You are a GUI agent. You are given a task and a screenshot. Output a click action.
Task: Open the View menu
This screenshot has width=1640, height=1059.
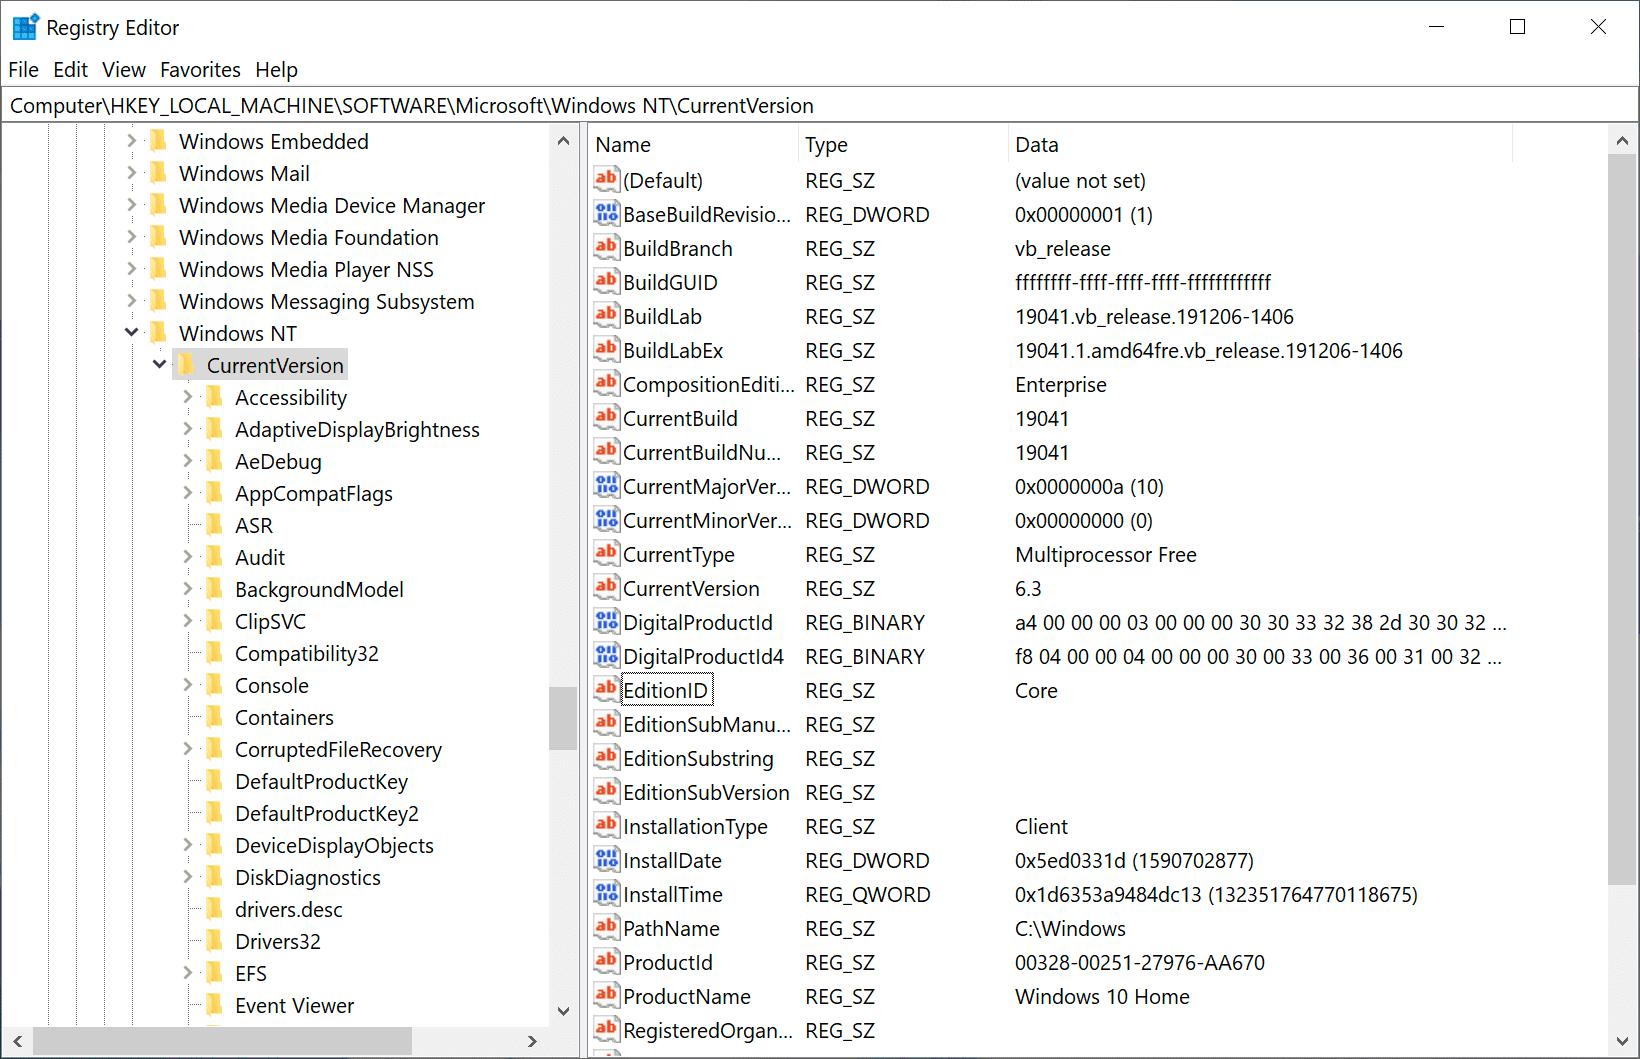[124, 70]
